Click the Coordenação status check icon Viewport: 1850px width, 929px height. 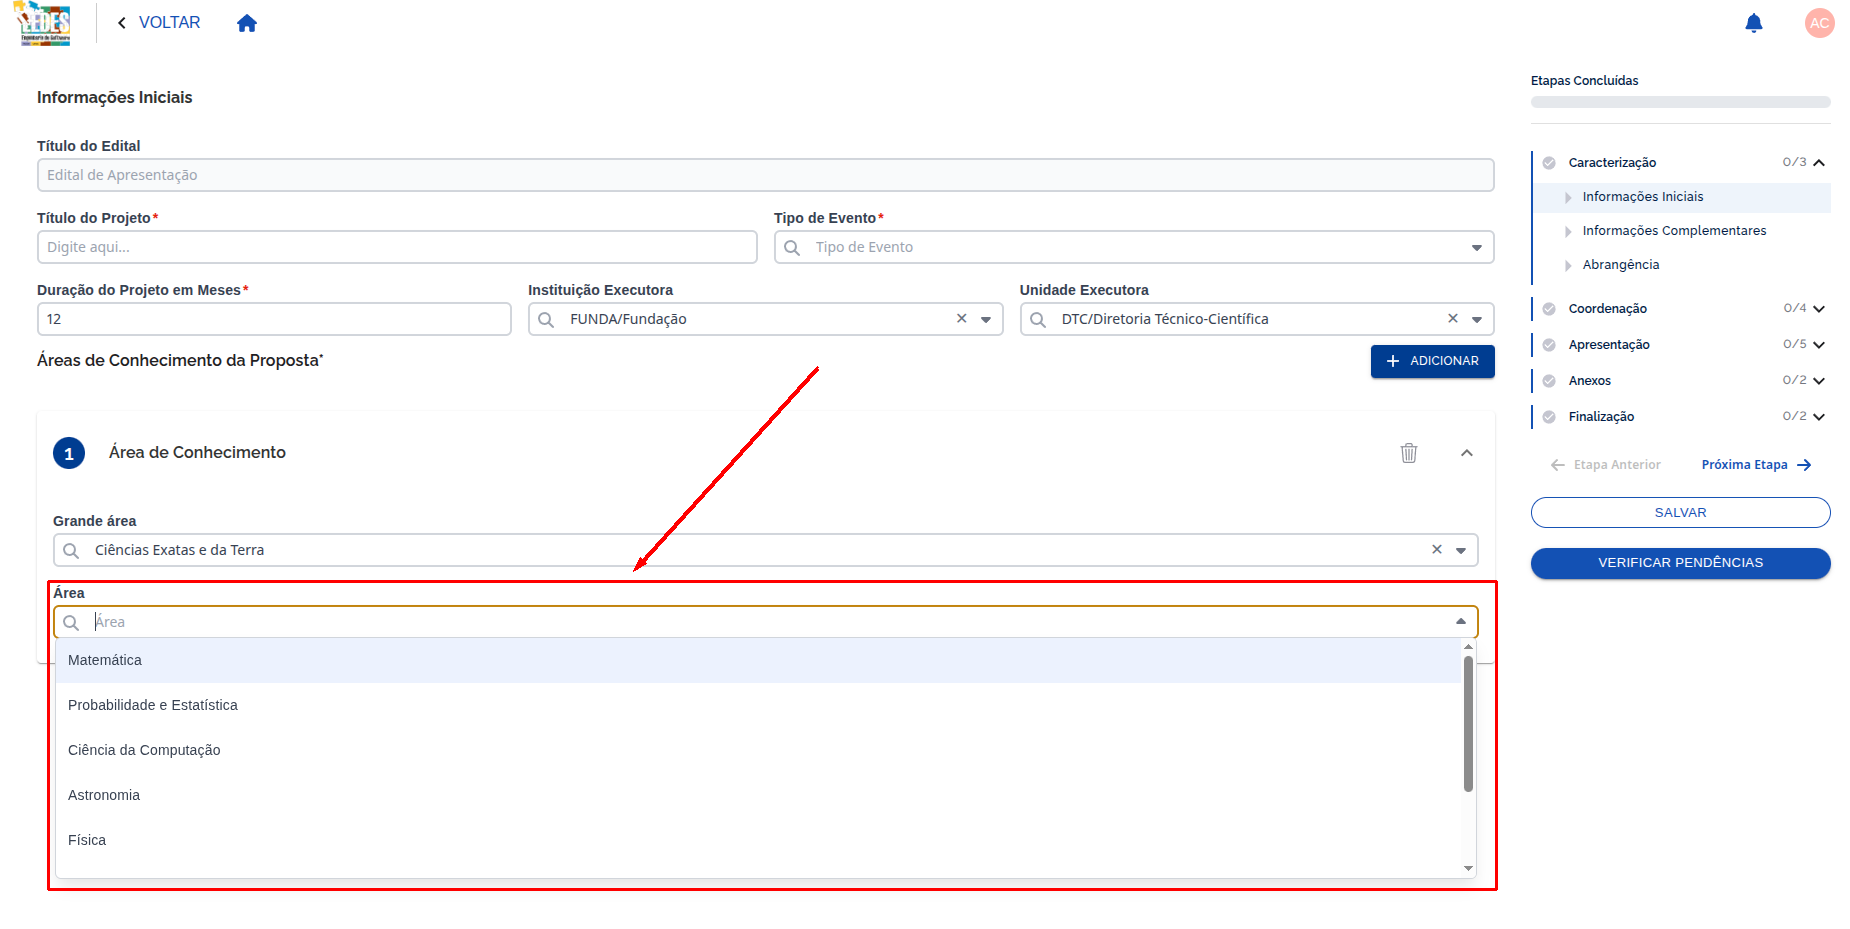pyautogui.click(x=1549, y=309)
